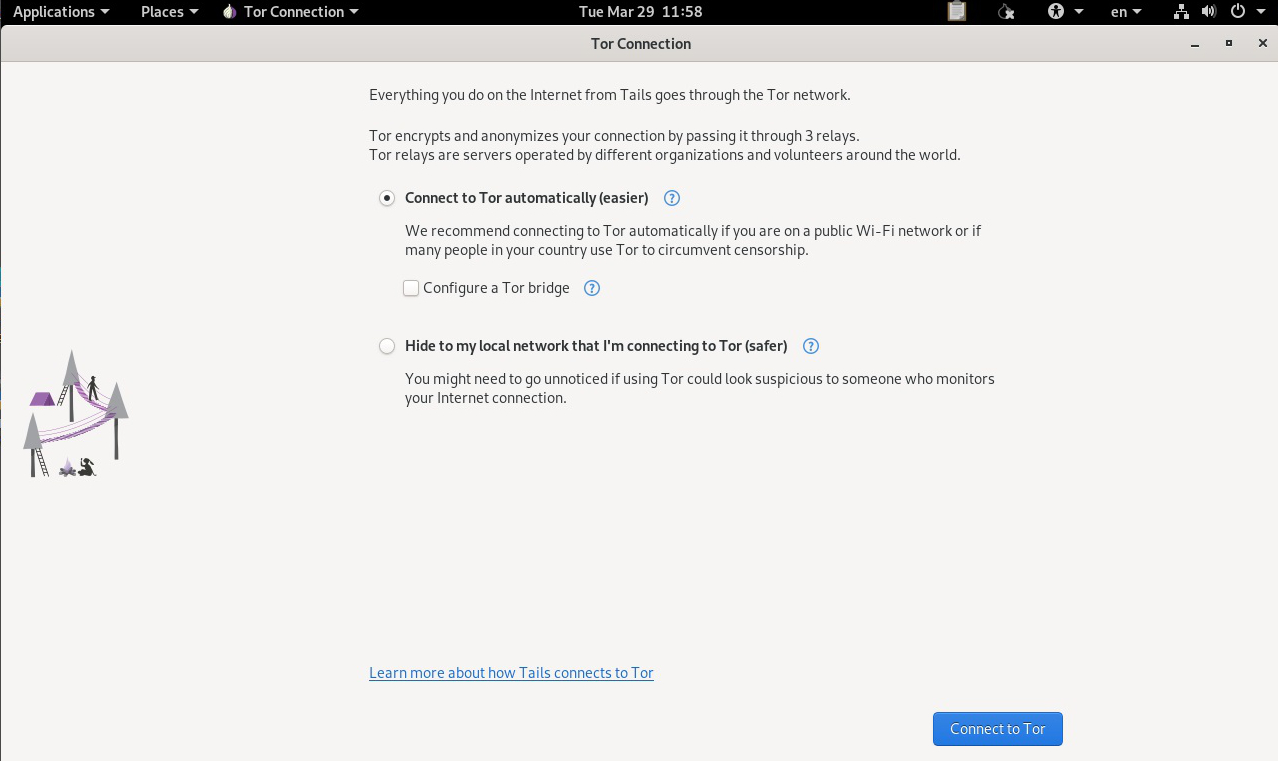Click the Tor Connection window title
The image size is (1278, 761).
click(x=641, y=44)
